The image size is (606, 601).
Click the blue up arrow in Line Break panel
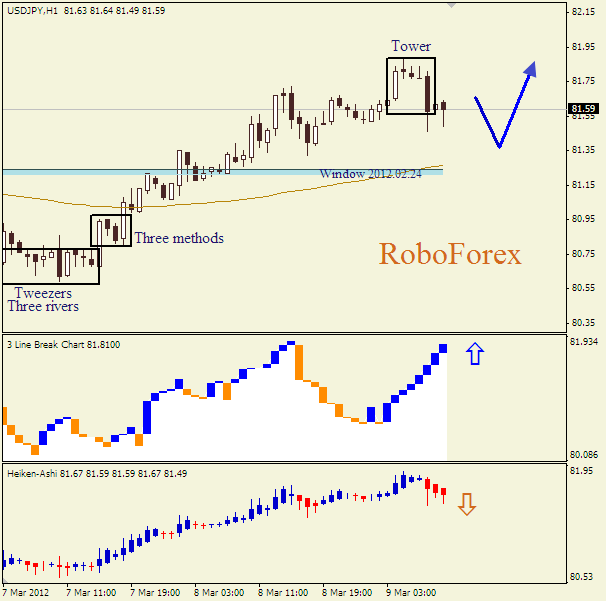coord(474,353)
